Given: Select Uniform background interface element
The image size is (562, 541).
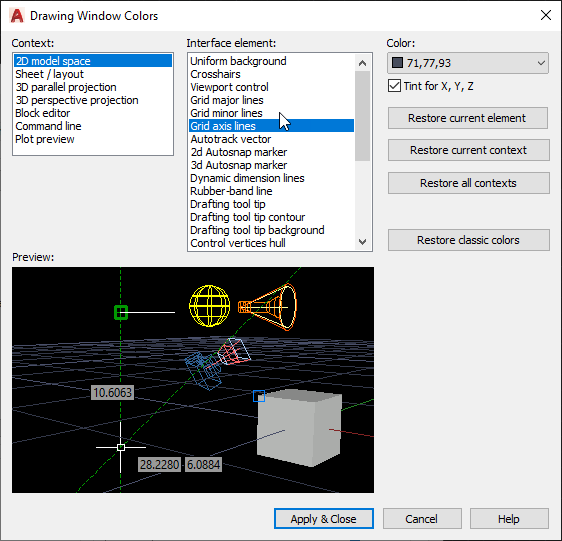Looking at the screenshot, I should click(x=238, y=61).
